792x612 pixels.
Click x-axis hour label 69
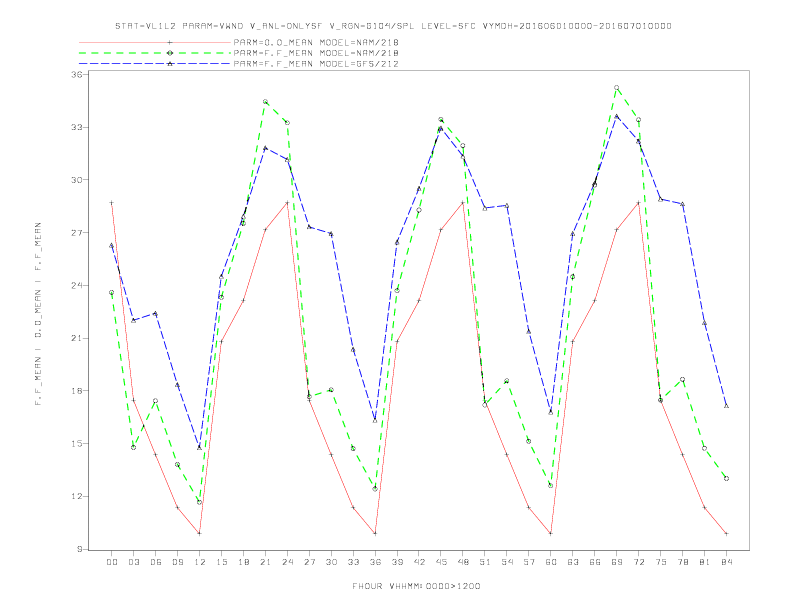[x=617, y=562]
